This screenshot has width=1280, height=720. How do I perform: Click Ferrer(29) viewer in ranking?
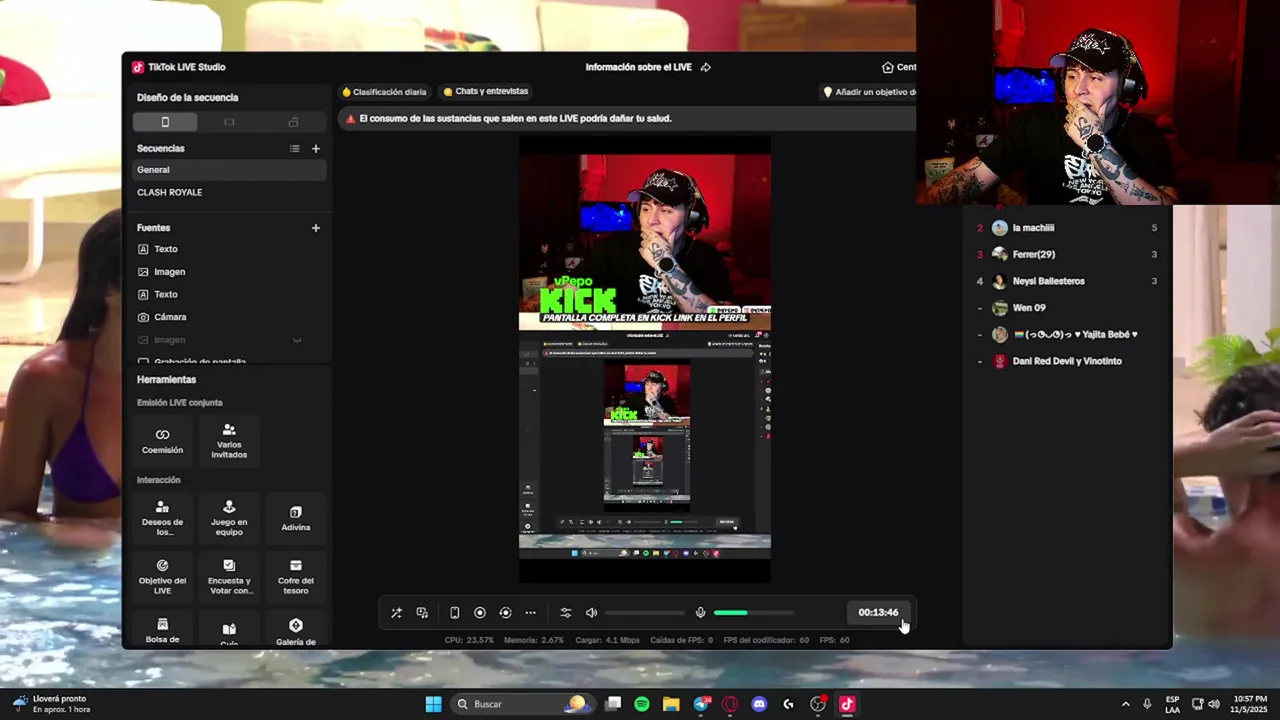click(x=1067, y=255)
